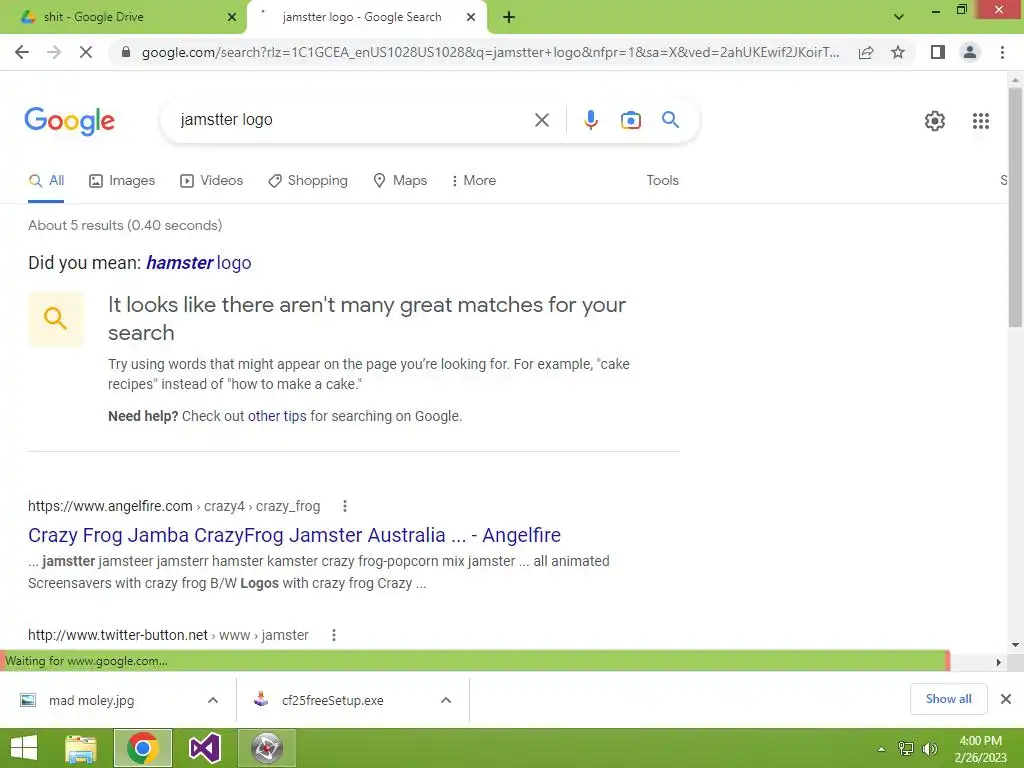Bookmark this page with star icon
Screen dimensions: 1024x768
pos(898,52)
